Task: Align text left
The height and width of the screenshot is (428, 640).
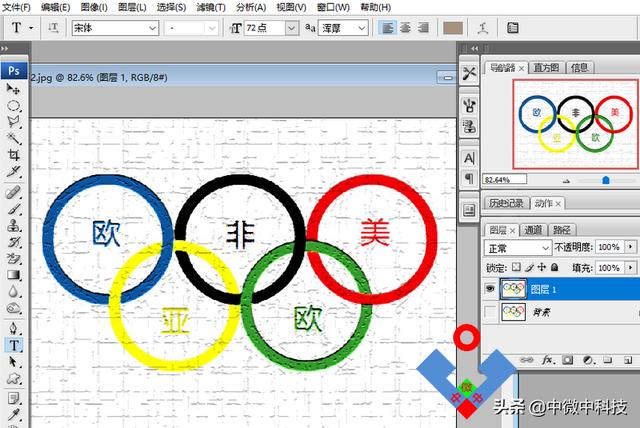Action: (387, 28)
